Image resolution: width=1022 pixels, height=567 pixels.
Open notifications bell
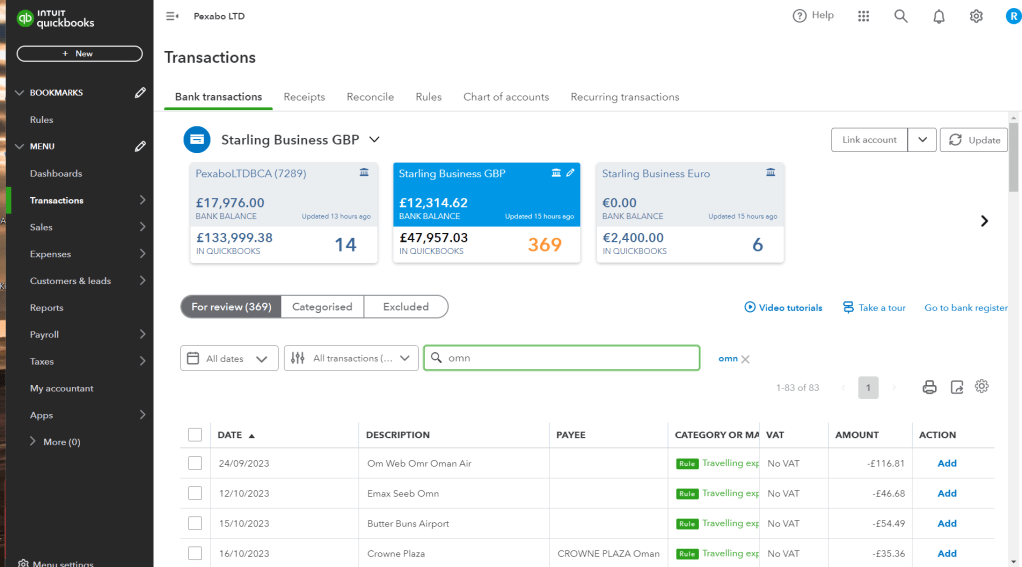click(x=939, y=16)
